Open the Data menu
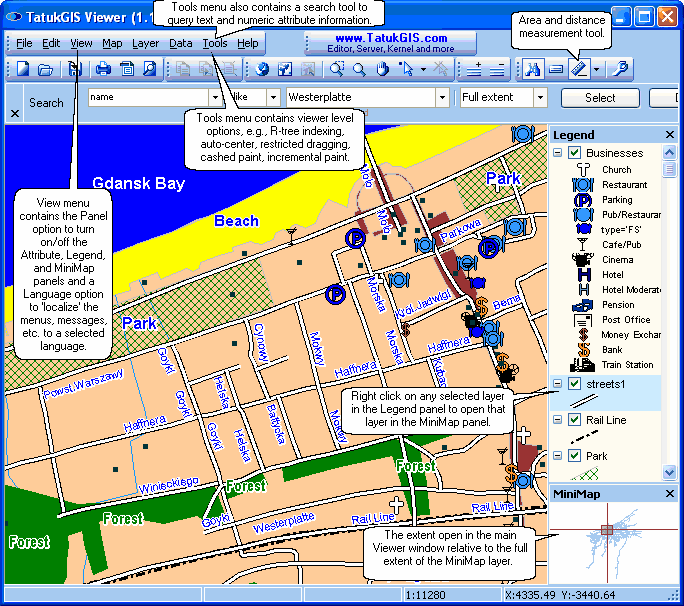The width and height of the screenshot is (684, 606). click(x=181, y=43)
